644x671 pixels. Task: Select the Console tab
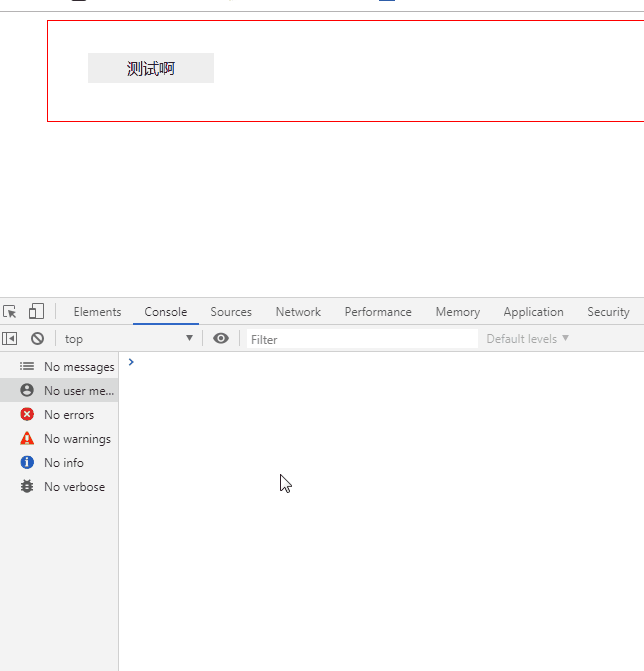click(x=166, y=312)
